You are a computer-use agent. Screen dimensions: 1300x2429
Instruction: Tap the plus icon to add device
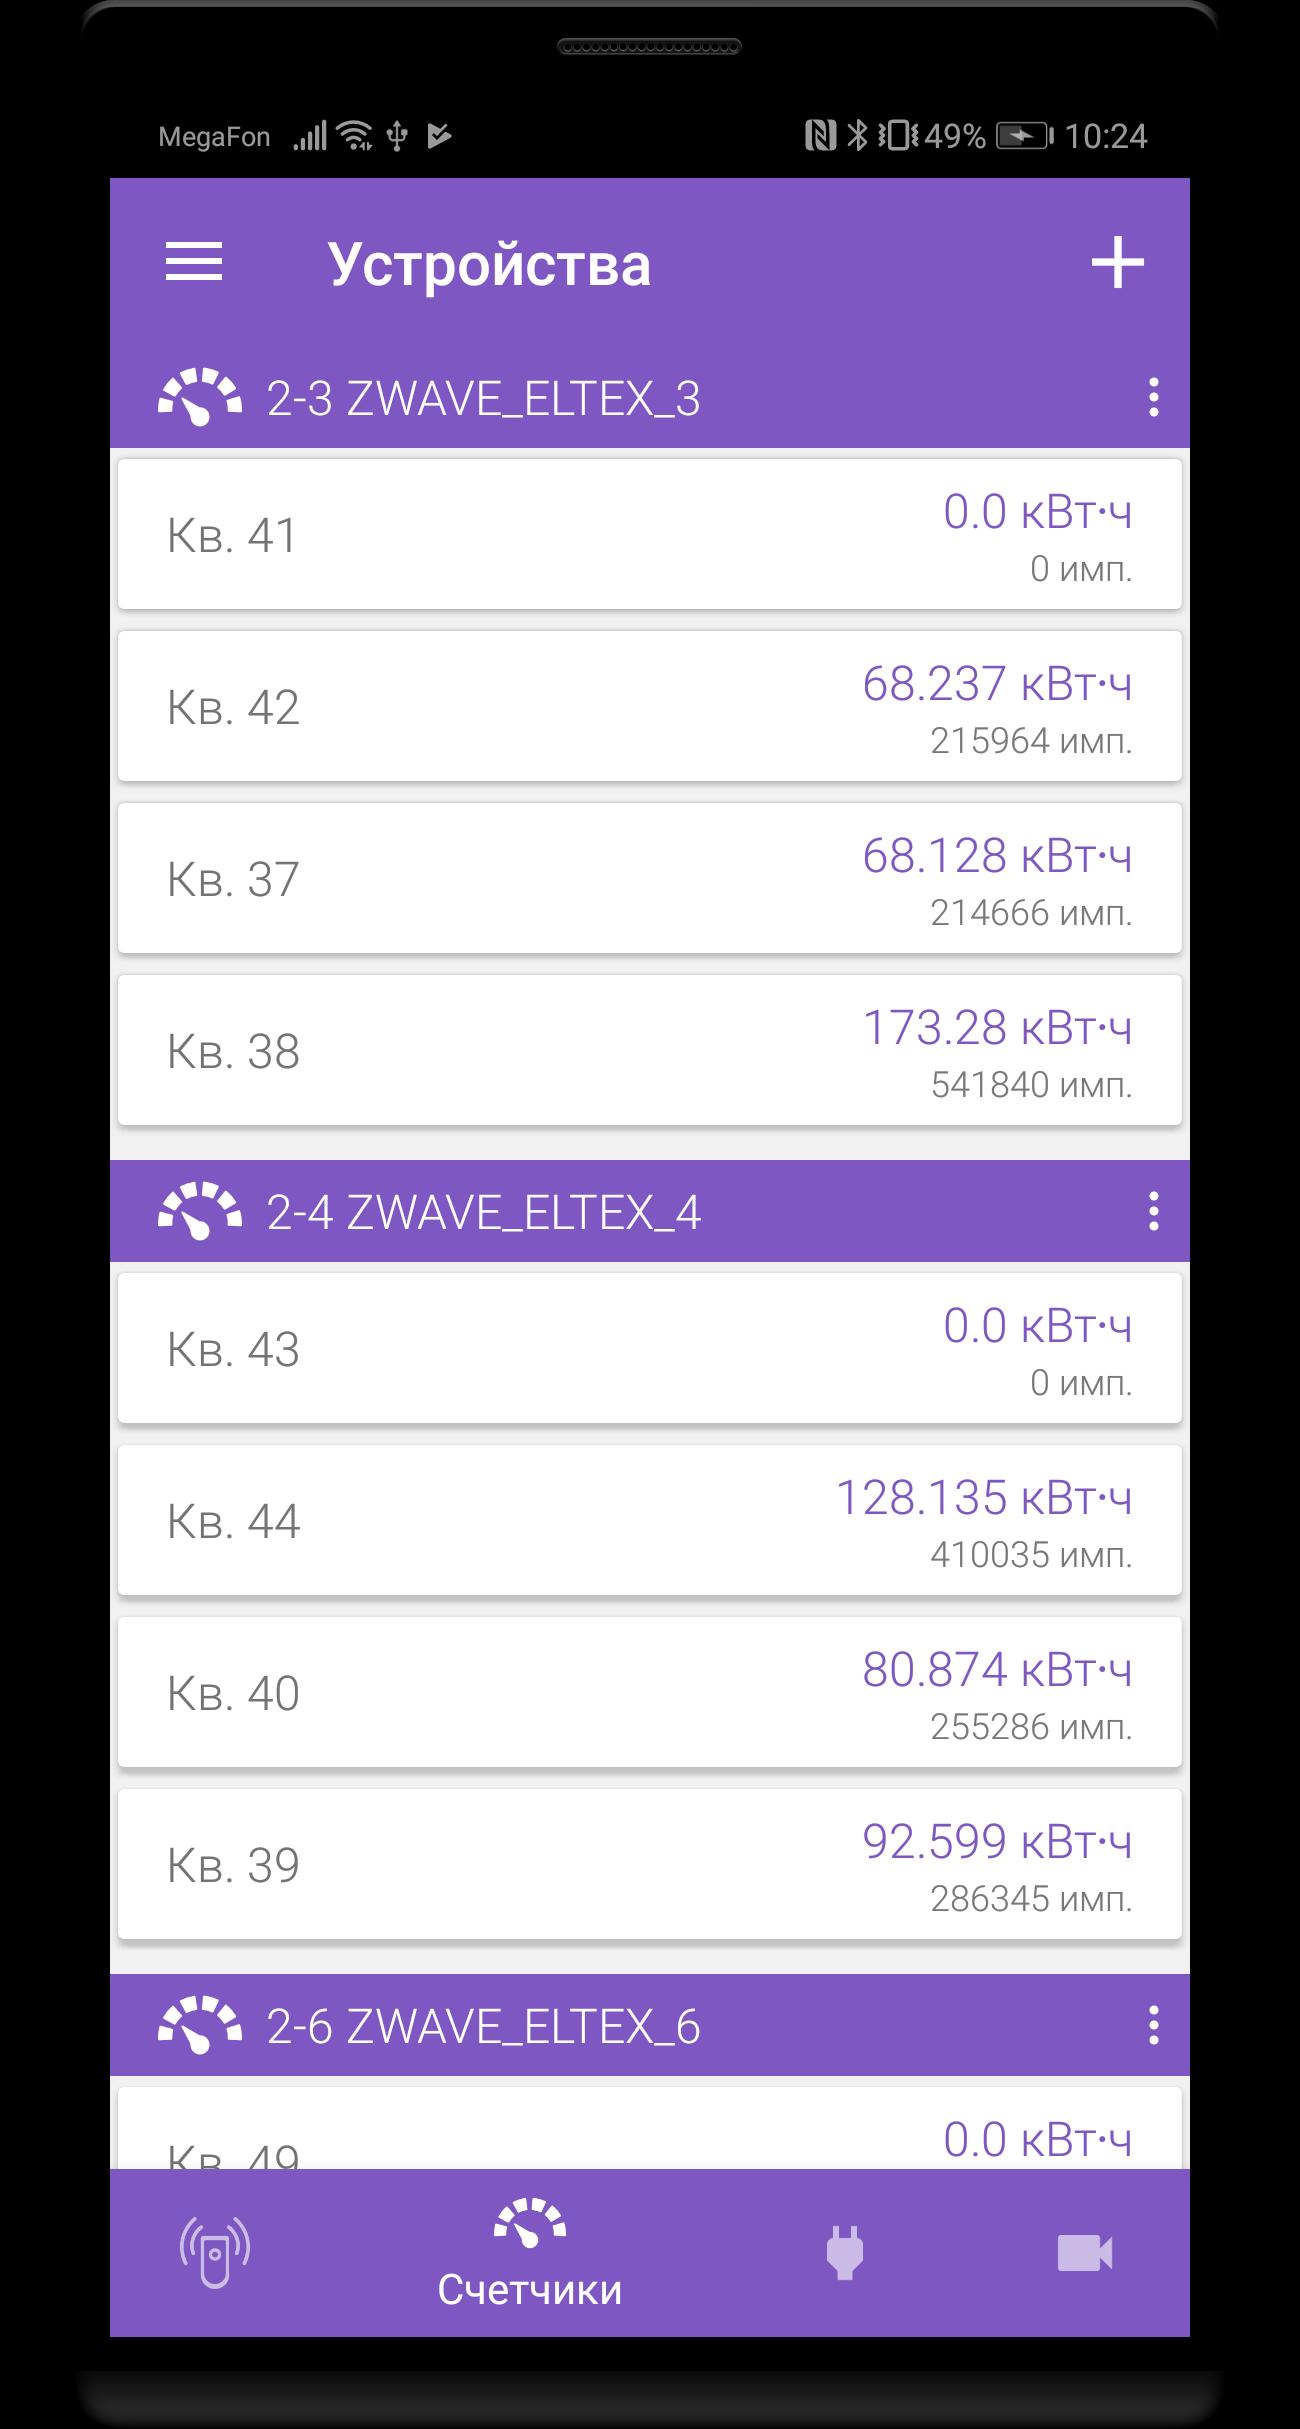(1117, 263)
